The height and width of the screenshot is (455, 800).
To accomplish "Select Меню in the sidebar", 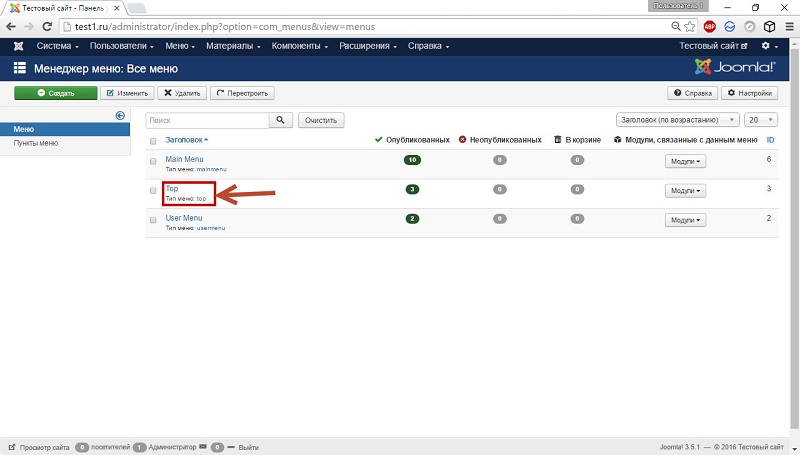I will 65,129.
